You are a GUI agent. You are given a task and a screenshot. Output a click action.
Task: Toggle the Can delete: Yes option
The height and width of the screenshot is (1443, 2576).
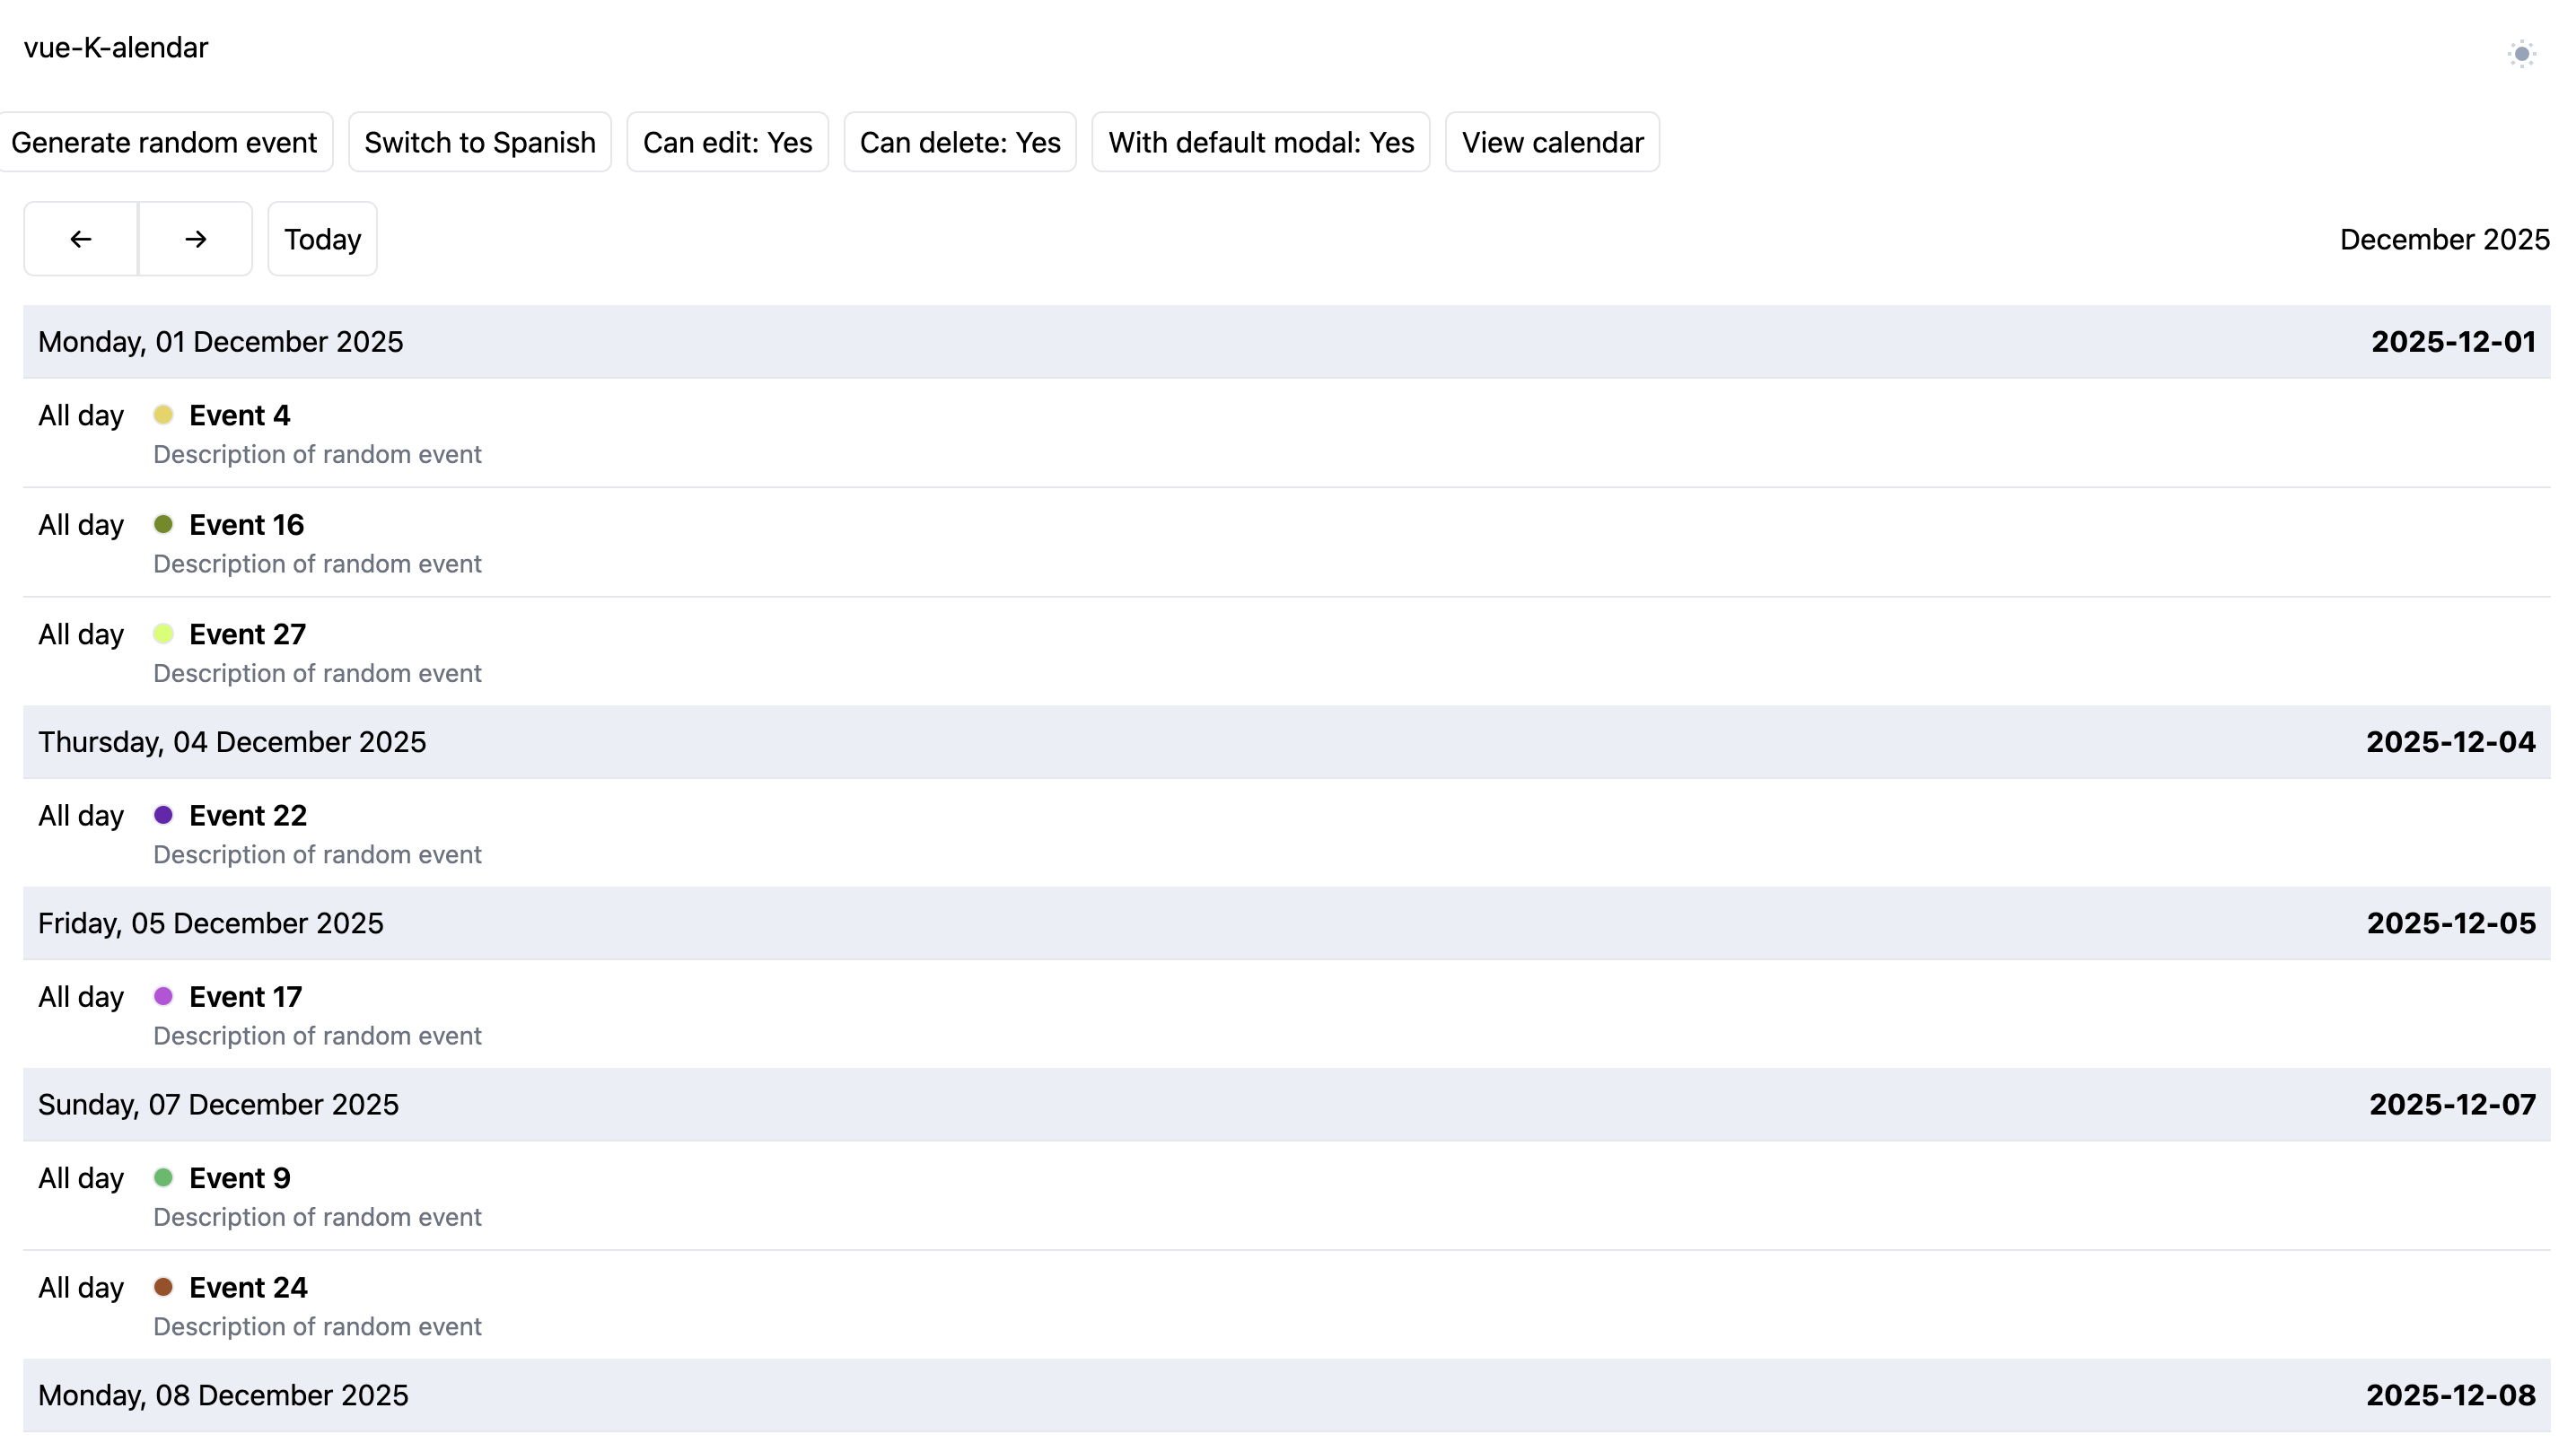959,142
